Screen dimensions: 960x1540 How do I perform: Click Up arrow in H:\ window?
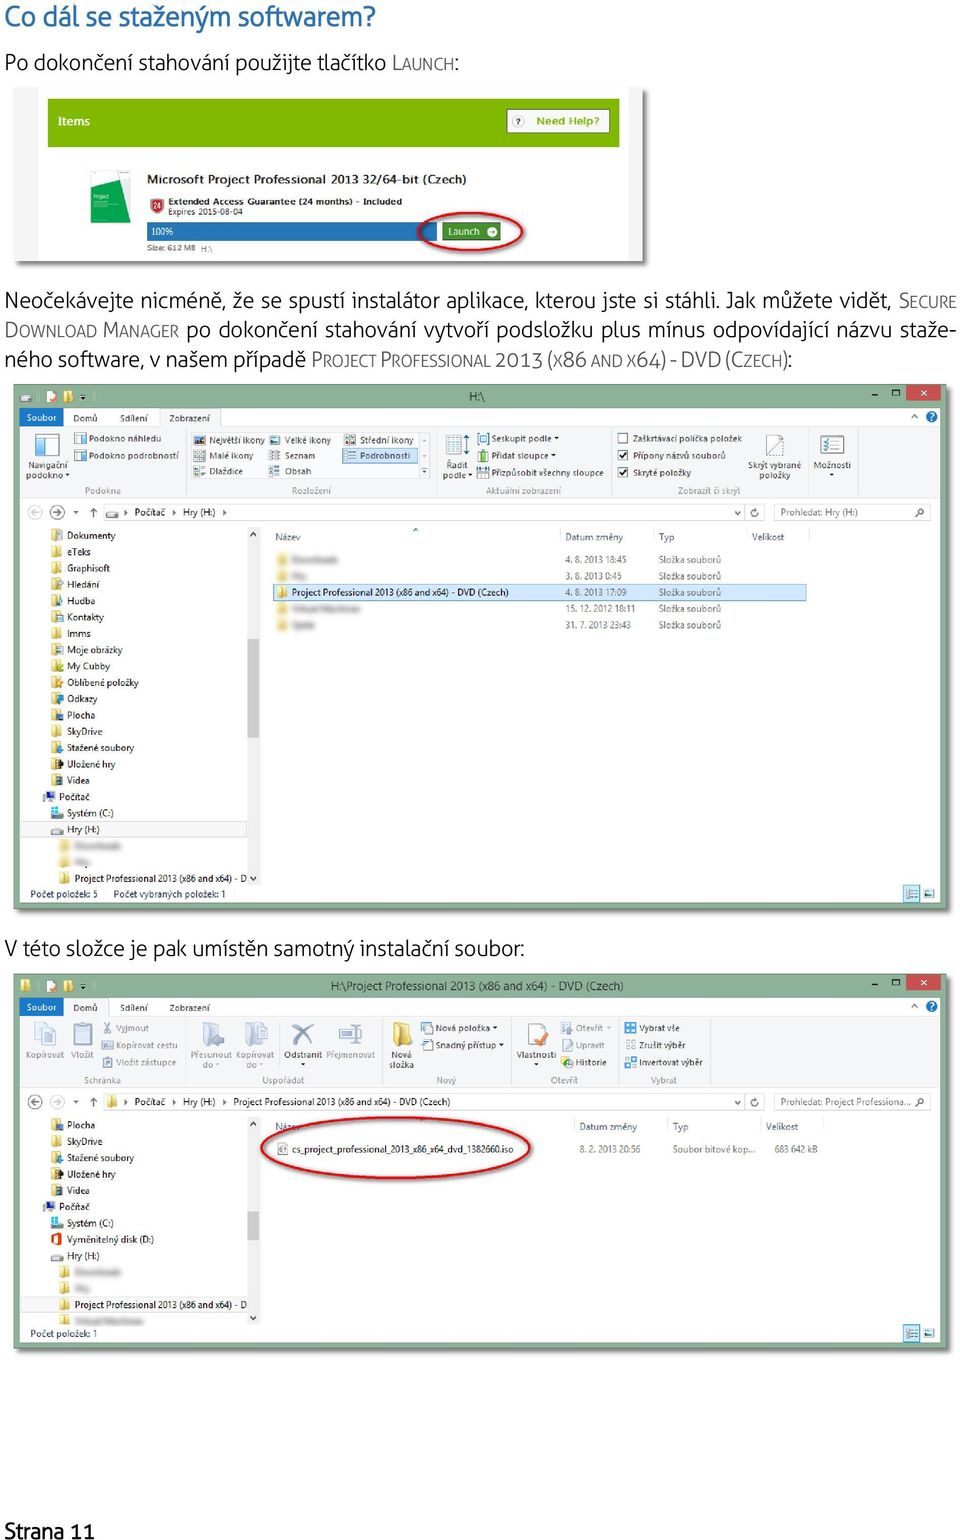click(x=93, y=512)
